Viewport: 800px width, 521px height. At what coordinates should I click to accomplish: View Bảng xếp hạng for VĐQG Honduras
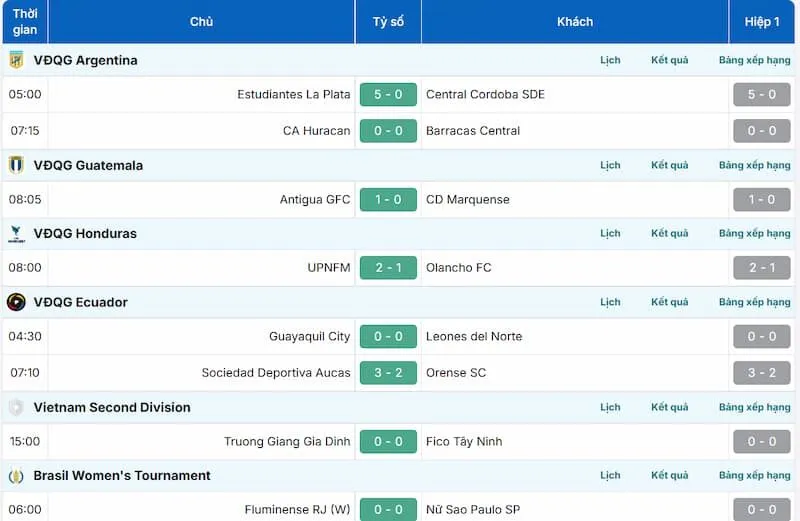(754, 233)
